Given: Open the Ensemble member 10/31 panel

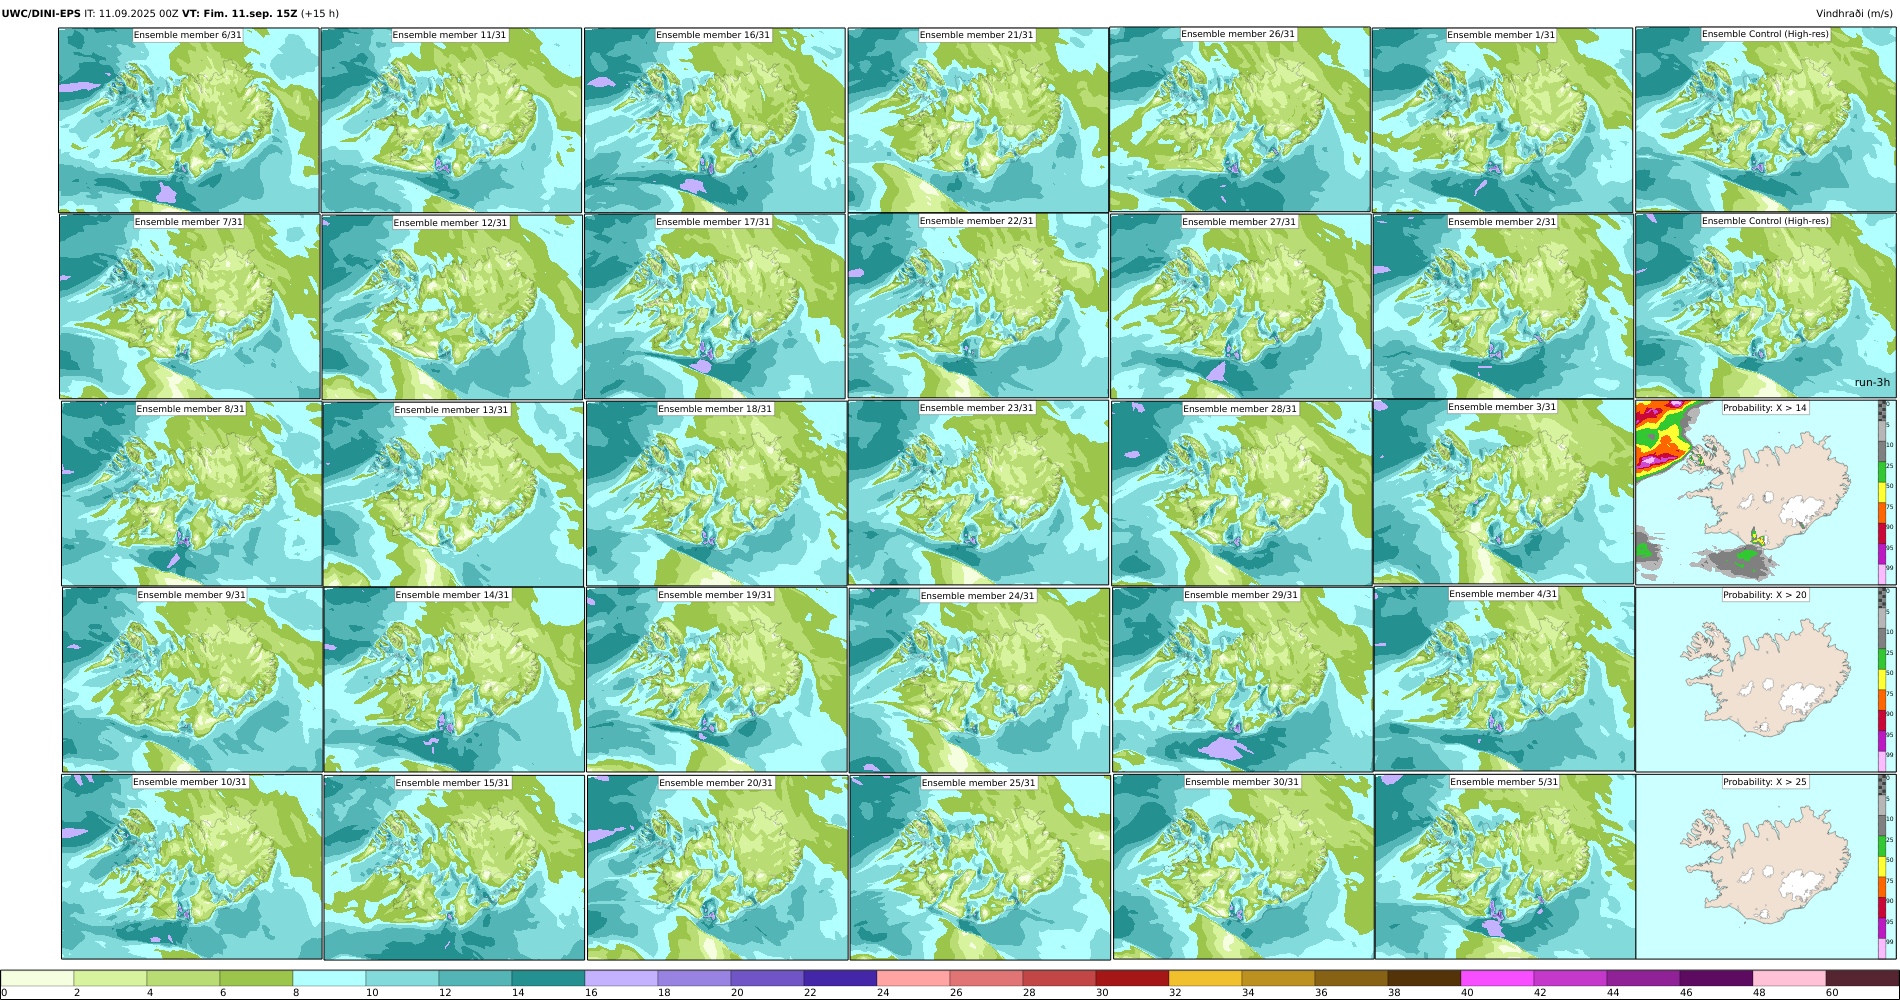Looking at the screenshot, I should click(x=192, y=867).
